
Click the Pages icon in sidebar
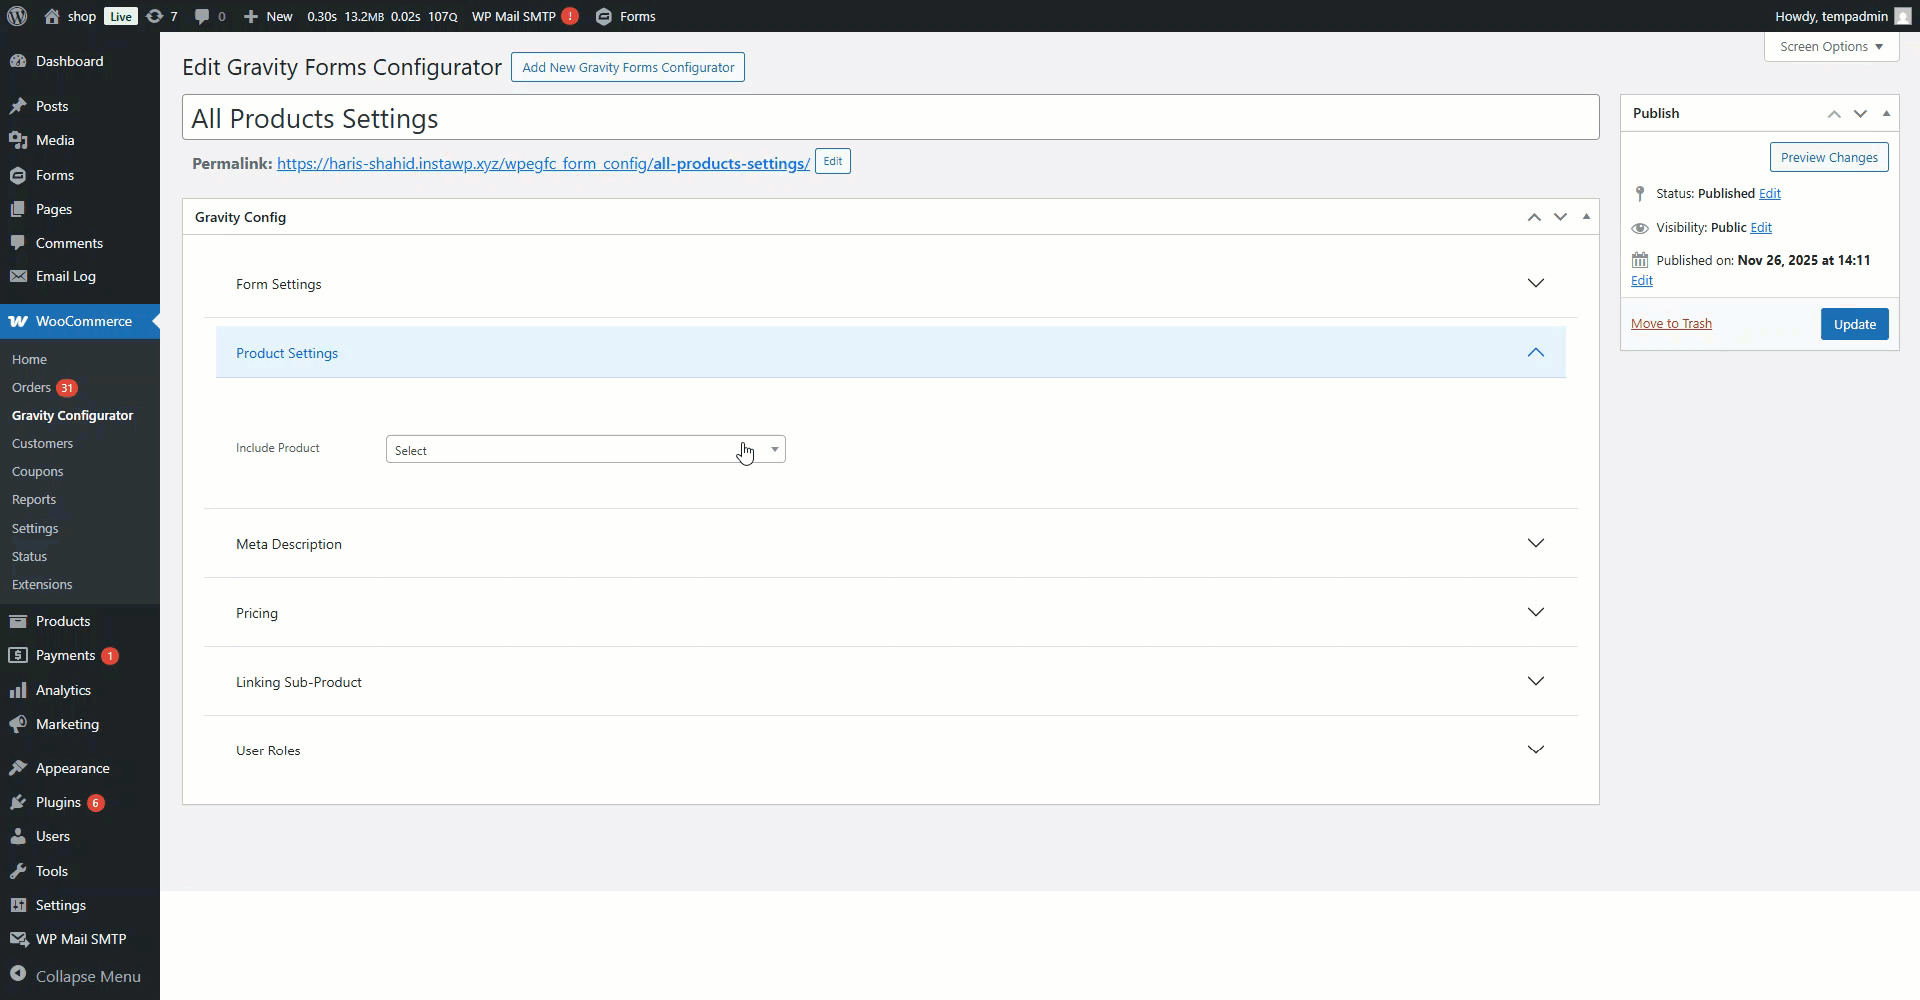18,209
